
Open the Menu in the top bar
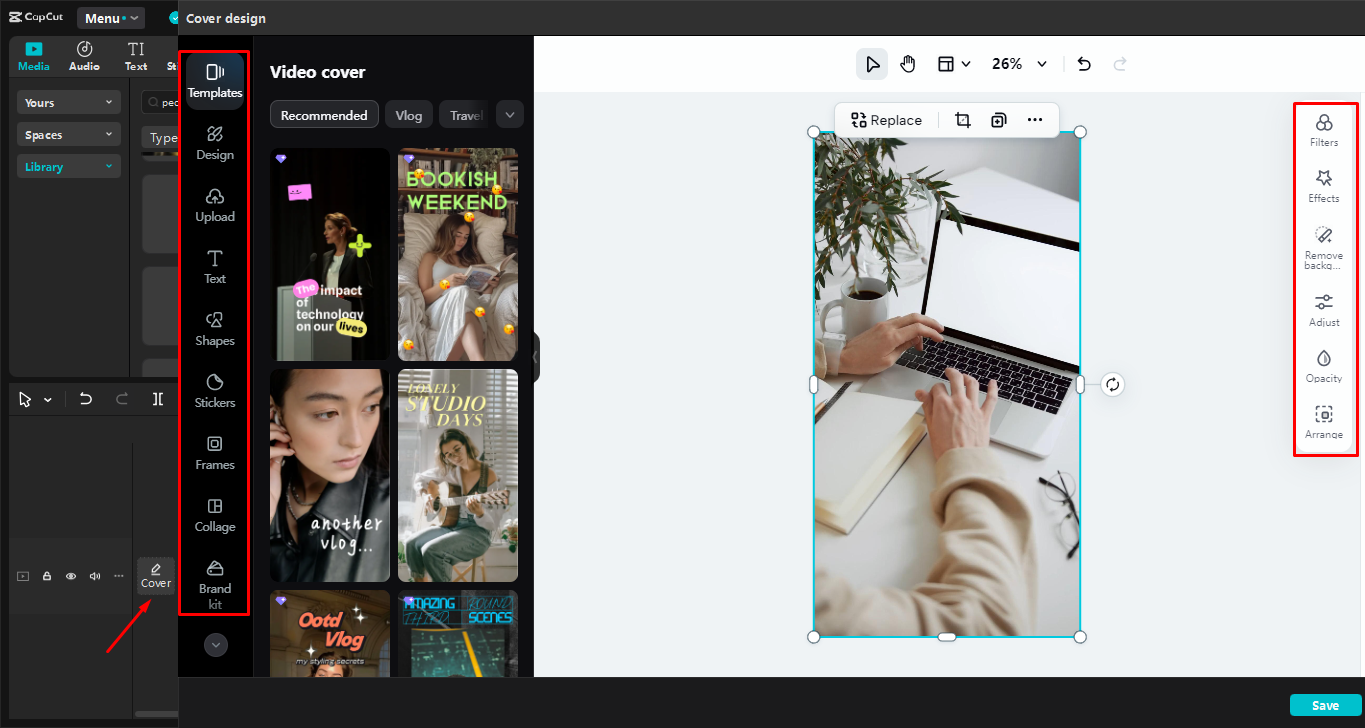pyautogui.click(x=110, y=17)
